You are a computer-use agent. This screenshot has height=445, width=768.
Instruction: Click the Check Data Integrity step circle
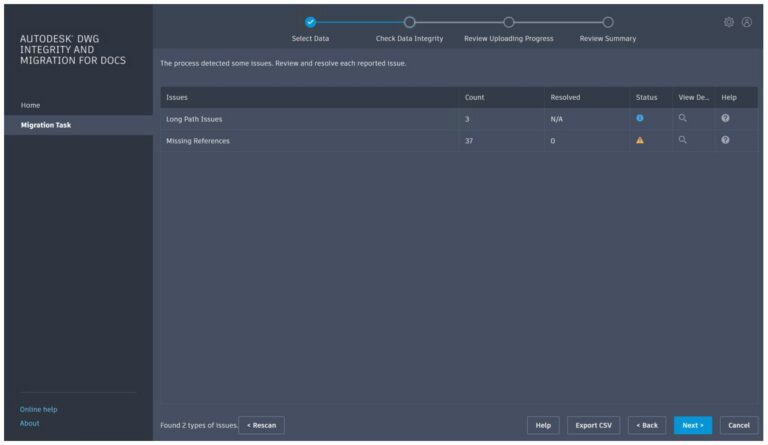click(x=409, y=22)
